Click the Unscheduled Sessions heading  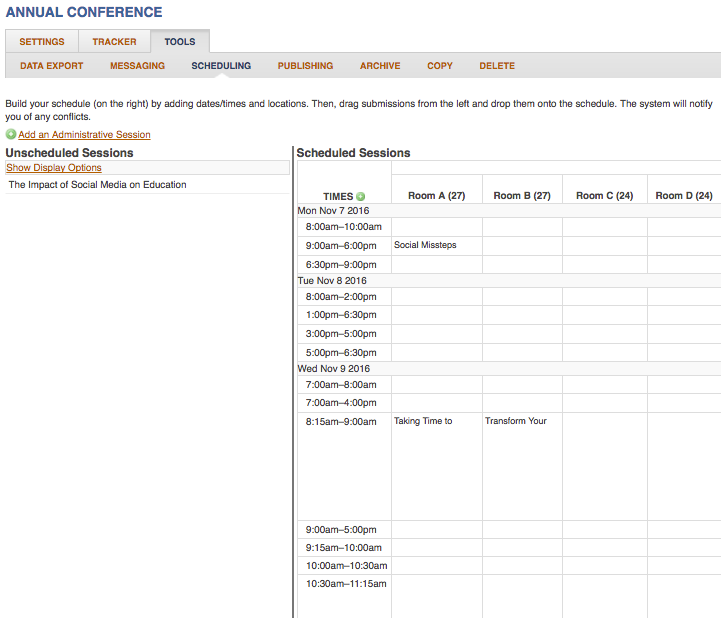(x=69, y=153)
